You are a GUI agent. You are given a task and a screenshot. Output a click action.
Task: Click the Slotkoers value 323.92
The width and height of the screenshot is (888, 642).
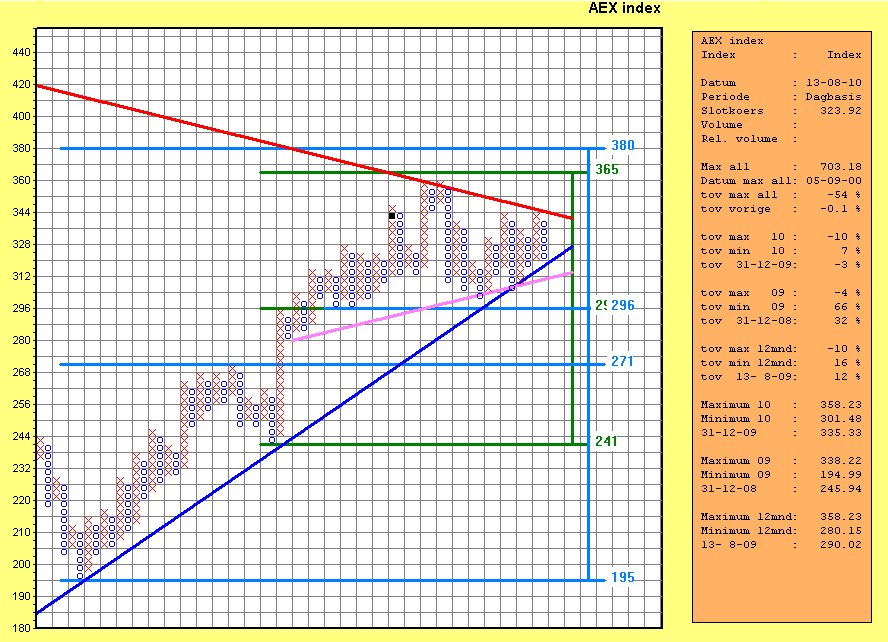point(840,111)
